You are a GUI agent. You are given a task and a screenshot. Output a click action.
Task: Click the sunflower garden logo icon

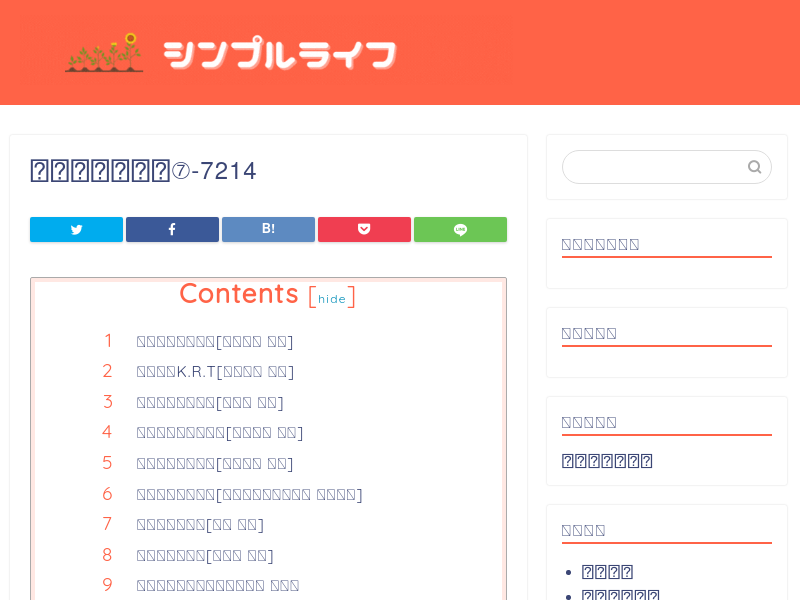[104, 53]
